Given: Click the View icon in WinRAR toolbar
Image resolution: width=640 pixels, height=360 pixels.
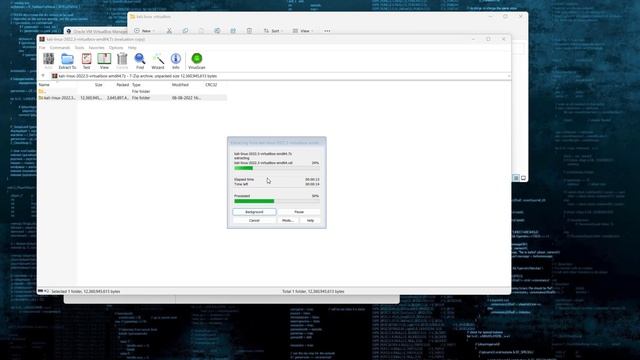Looking at the screenshot, I should 104,61.
